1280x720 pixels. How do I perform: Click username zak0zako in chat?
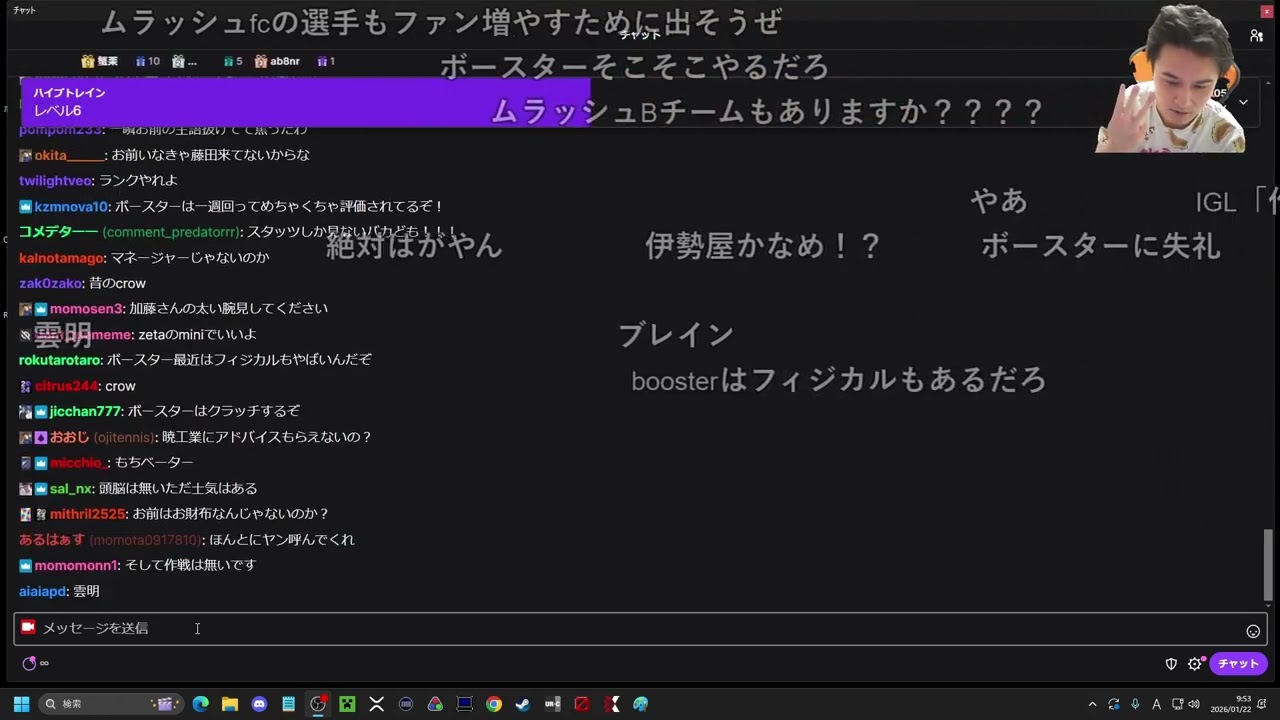[x=50, y=283]
